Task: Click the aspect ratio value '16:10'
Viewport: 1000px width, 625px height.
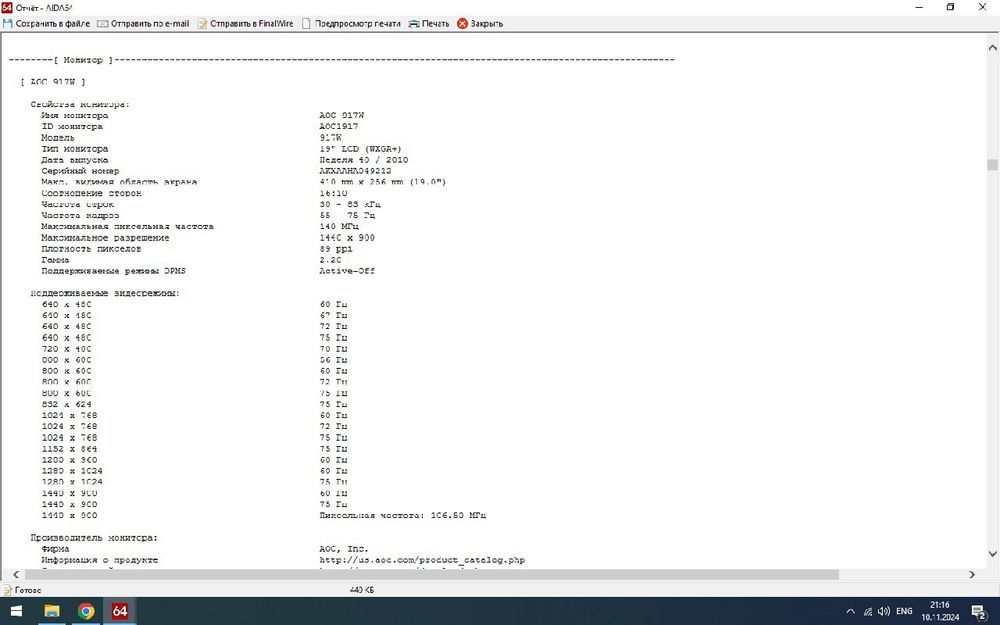Action: (x=334, y=193)
